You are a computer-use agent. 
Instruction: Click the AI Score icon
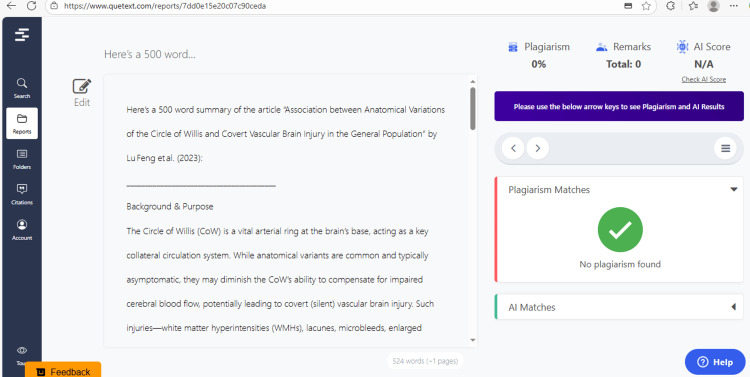pos(682,47)
